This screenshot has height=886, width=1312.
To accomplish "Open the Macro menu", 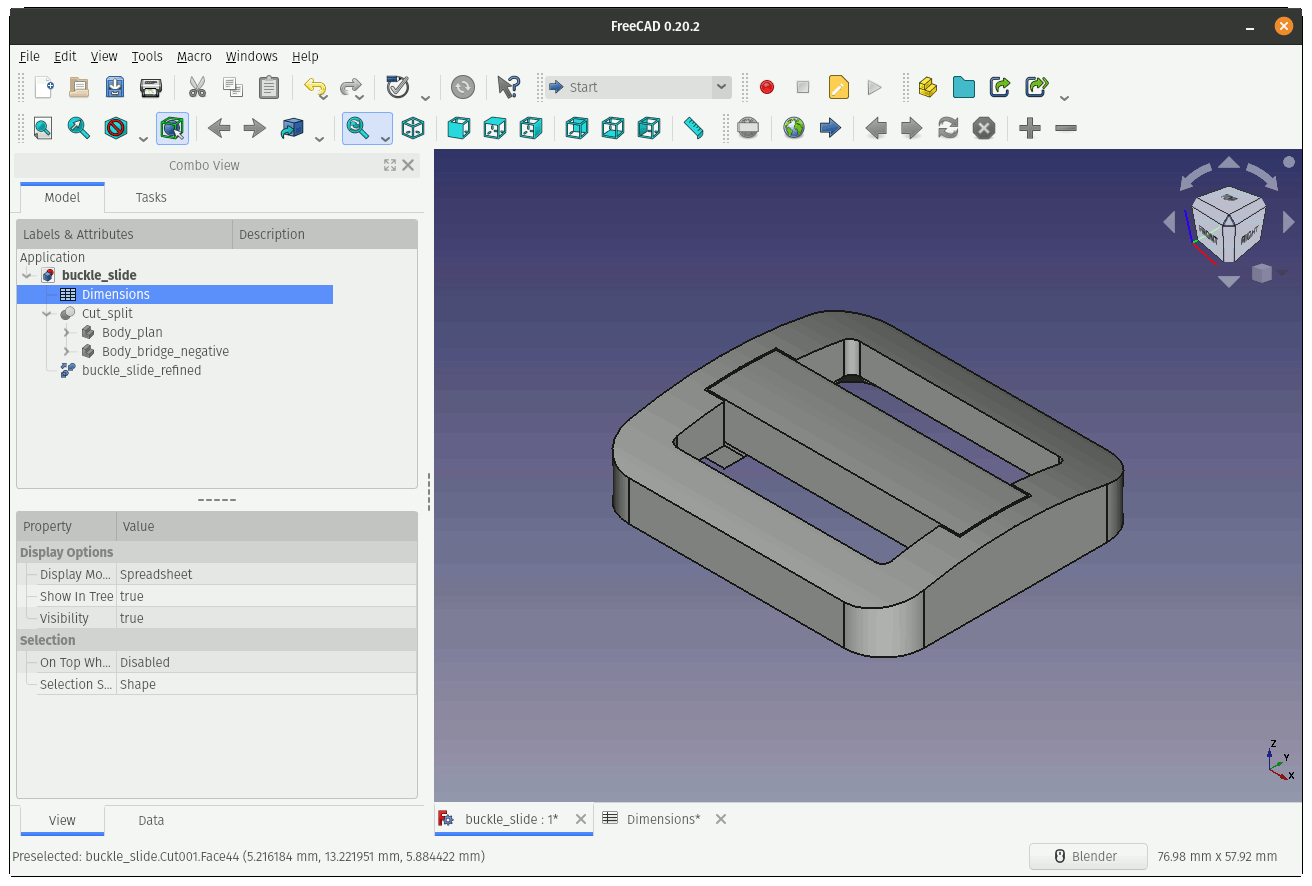I will (194, 56).
